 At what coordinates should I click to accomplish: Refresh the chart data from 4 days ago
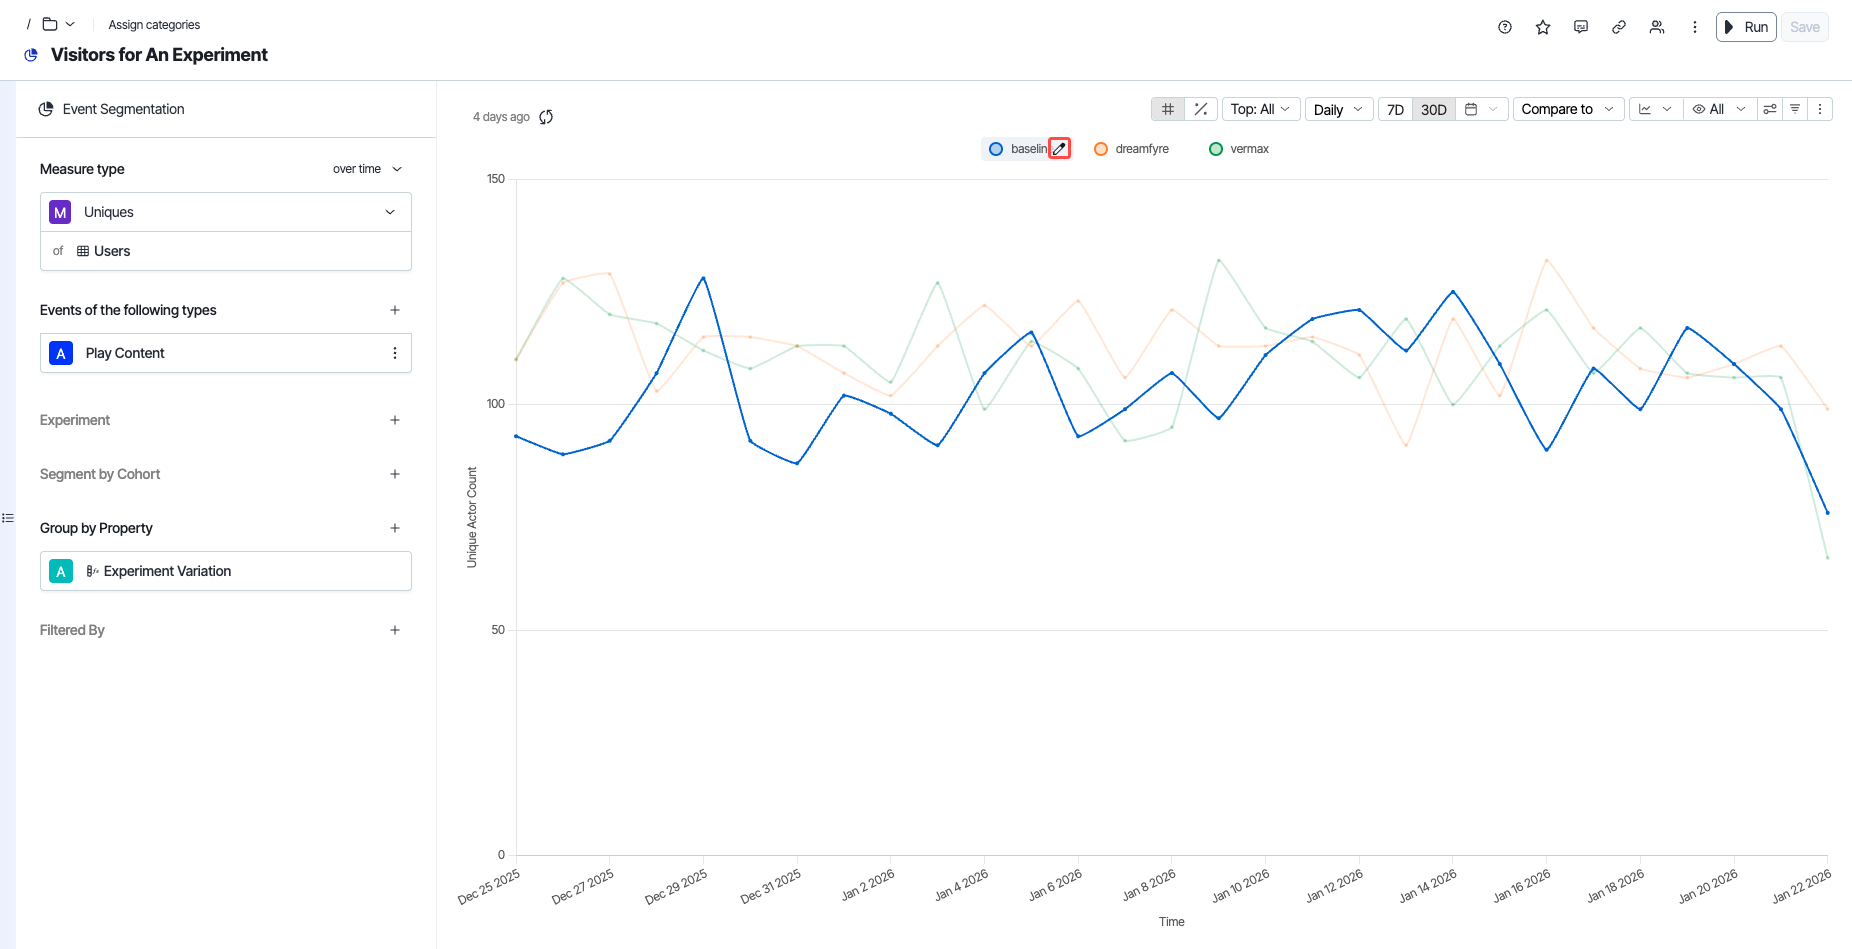(x=546, y=117)
